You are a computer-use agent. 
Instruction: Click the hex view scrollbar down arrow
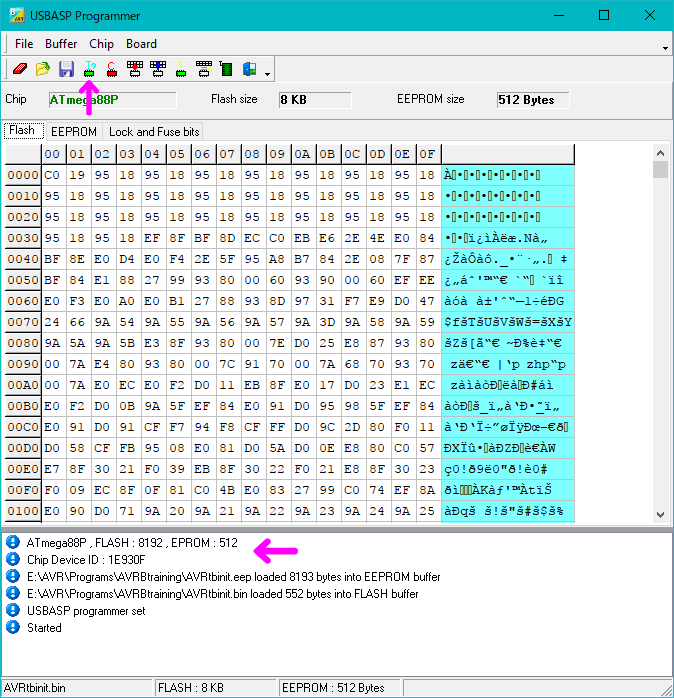660,515
